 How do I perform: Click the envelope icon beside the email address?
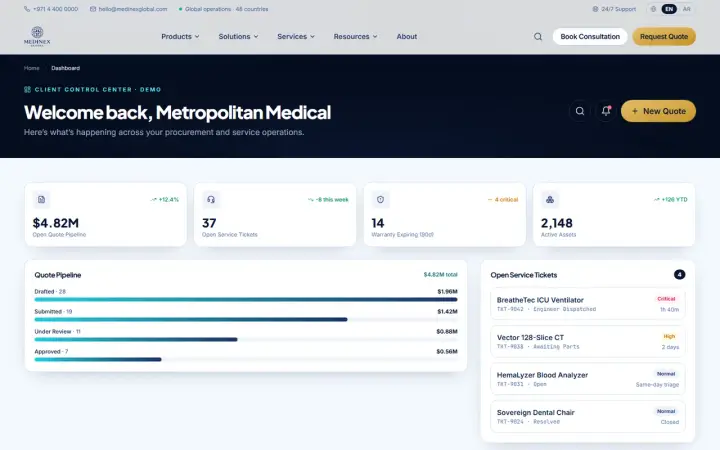coord(93,9)
